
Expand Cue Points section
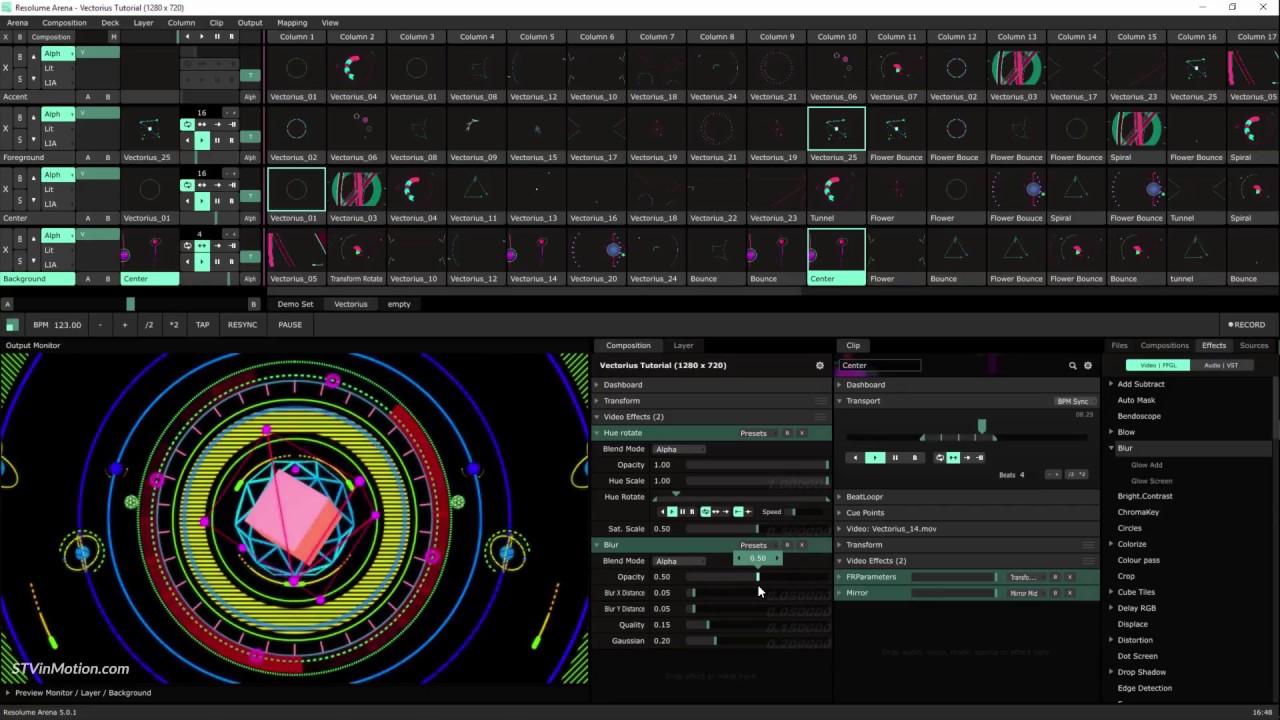pyautogui.click(x=967, y=513)
